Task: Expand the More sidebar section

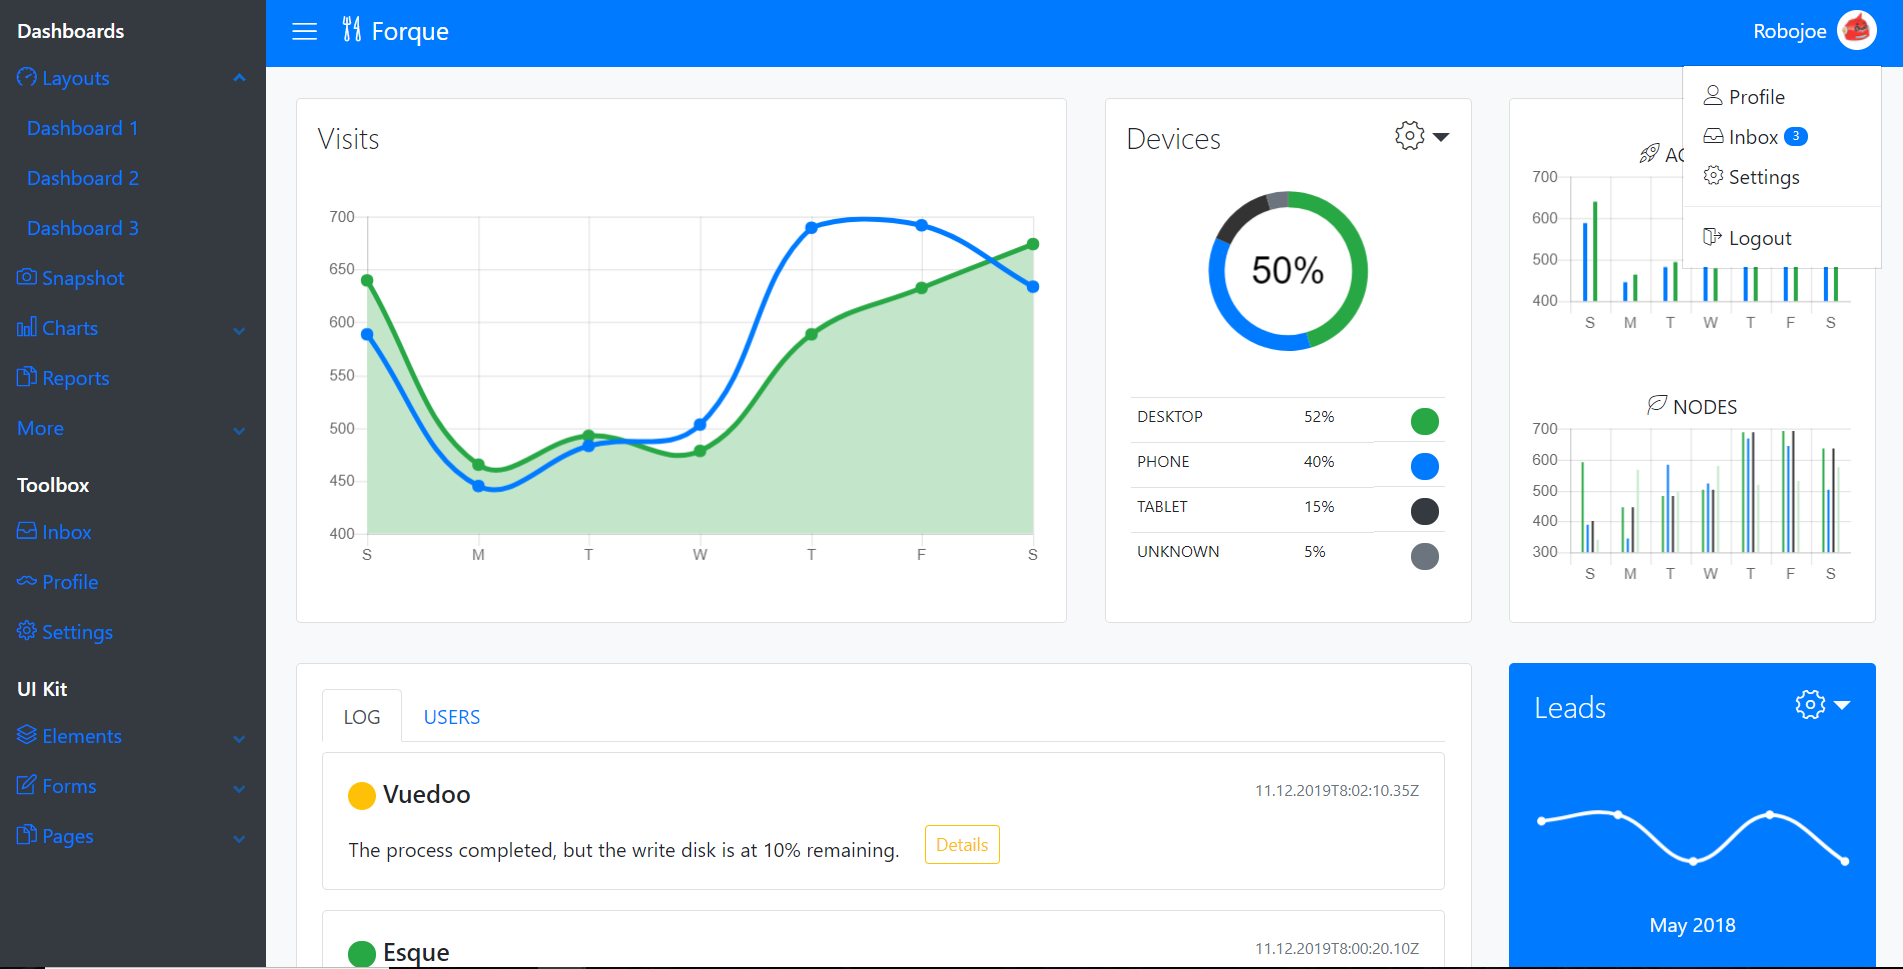Action: click(x=239, y=430)
